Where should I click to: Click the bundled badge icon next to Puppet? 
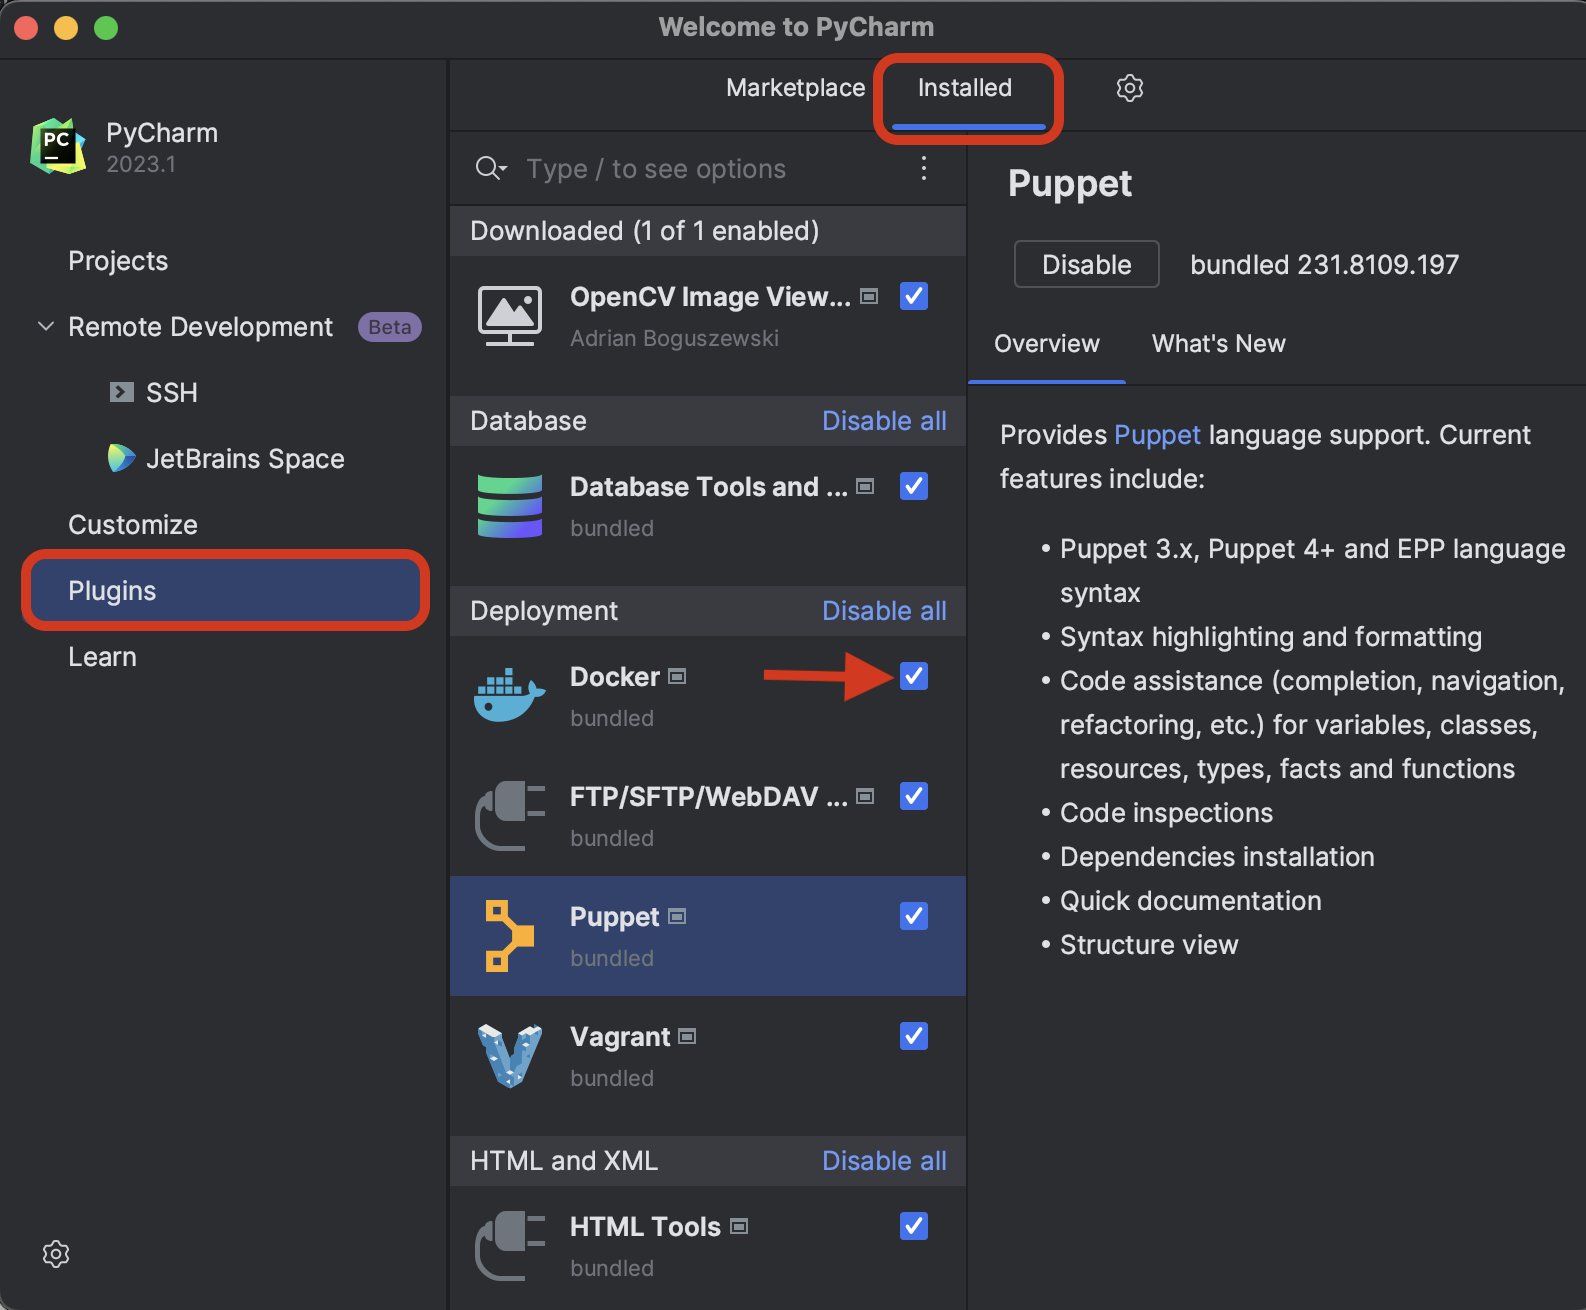click(677, 916)
